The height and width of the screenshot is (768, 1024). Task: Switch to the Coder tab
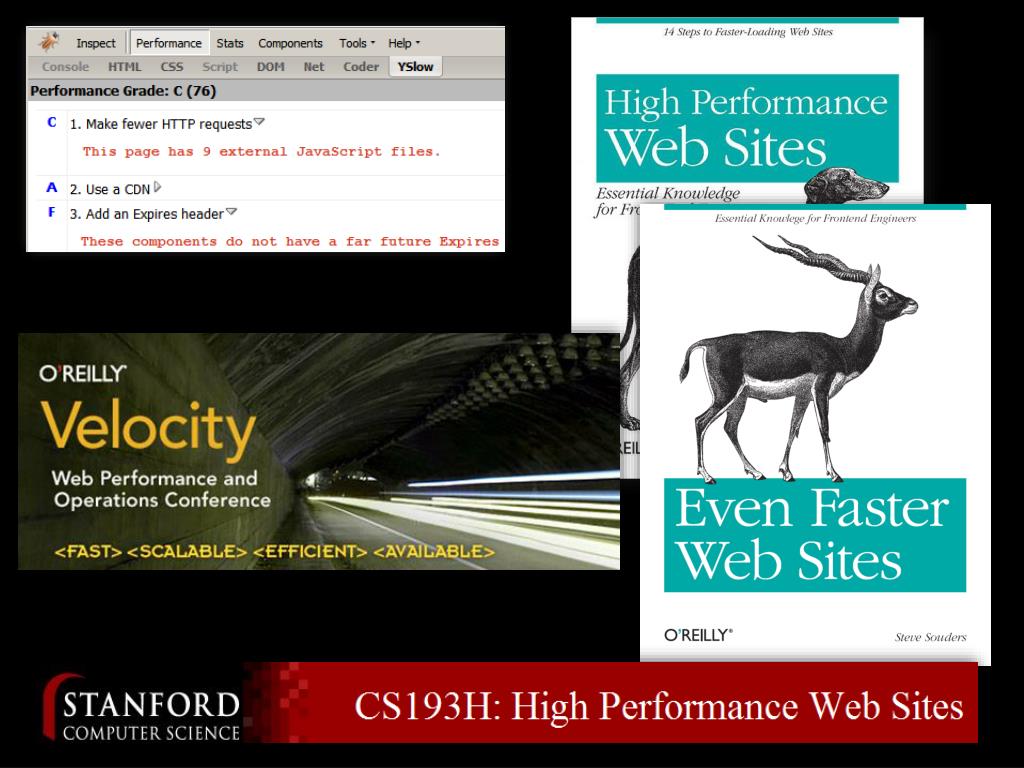pyautogui.click(x=361, y=67)
